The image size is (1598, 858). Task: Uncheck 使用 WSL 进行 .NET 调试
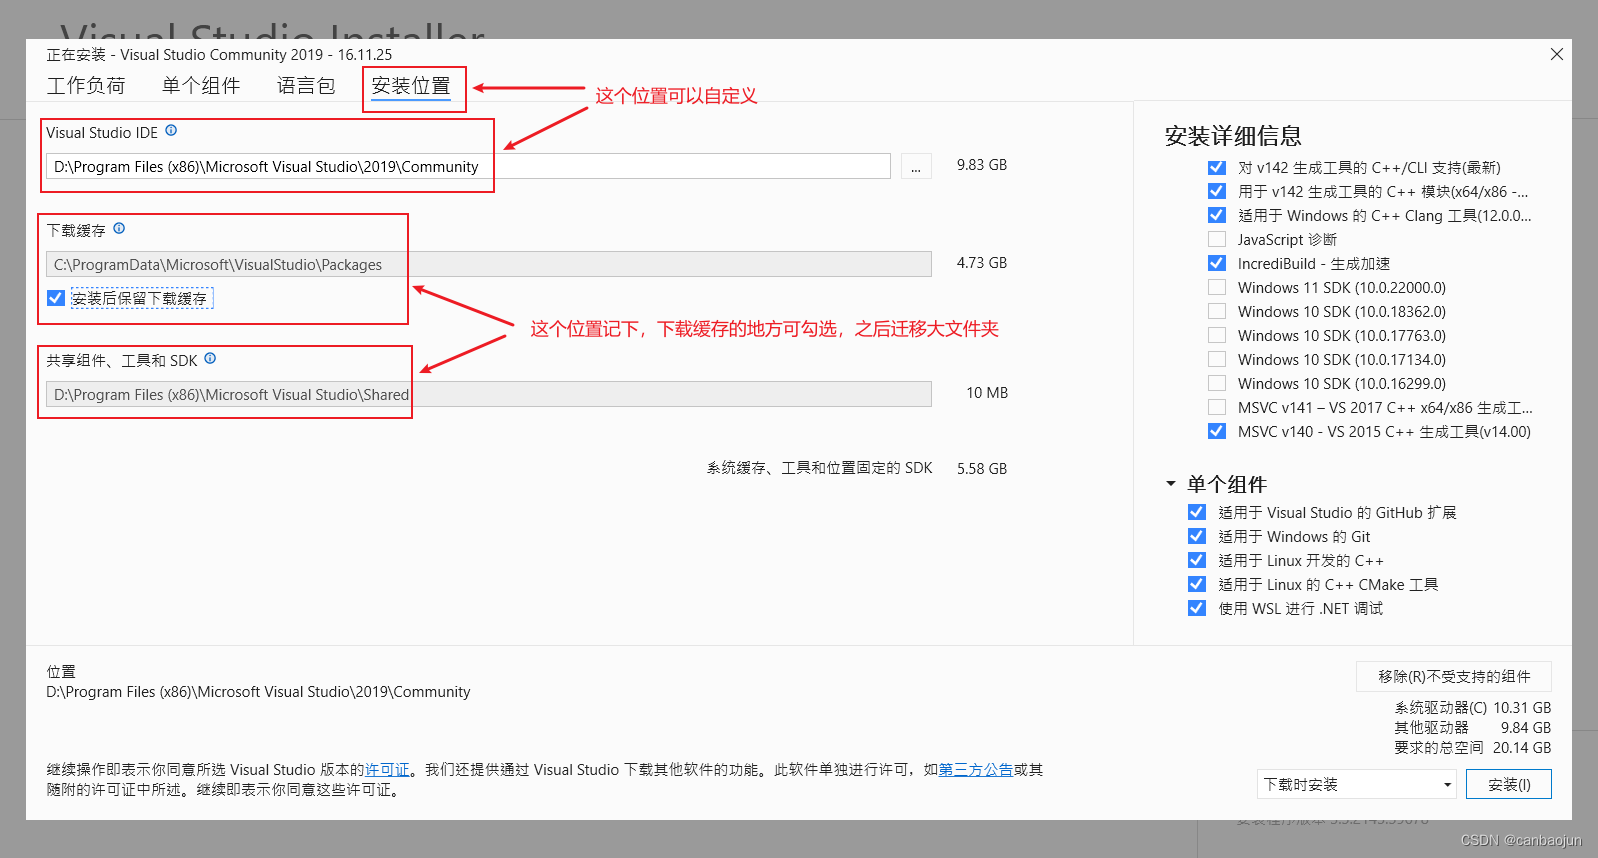click(1197, 608)
